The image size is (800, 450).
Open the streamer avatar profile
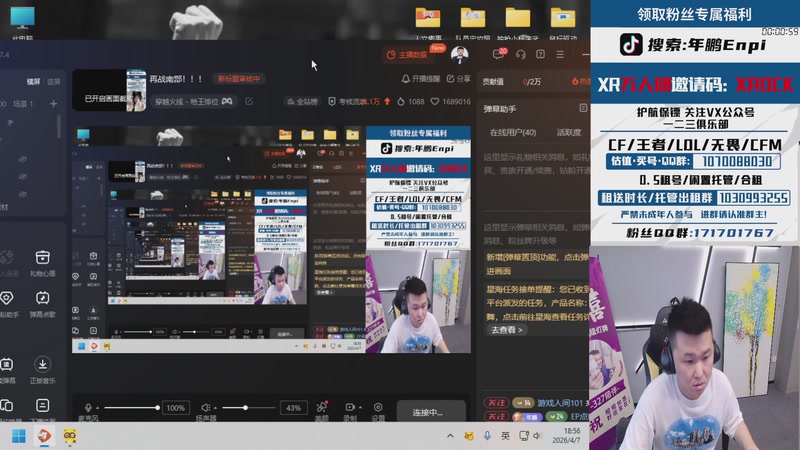(x=459, y=55)
